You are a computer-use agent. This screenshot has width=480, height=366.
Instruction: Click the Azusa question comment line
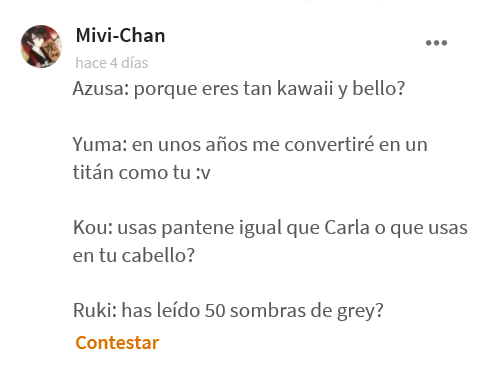(x=239, y=89)
